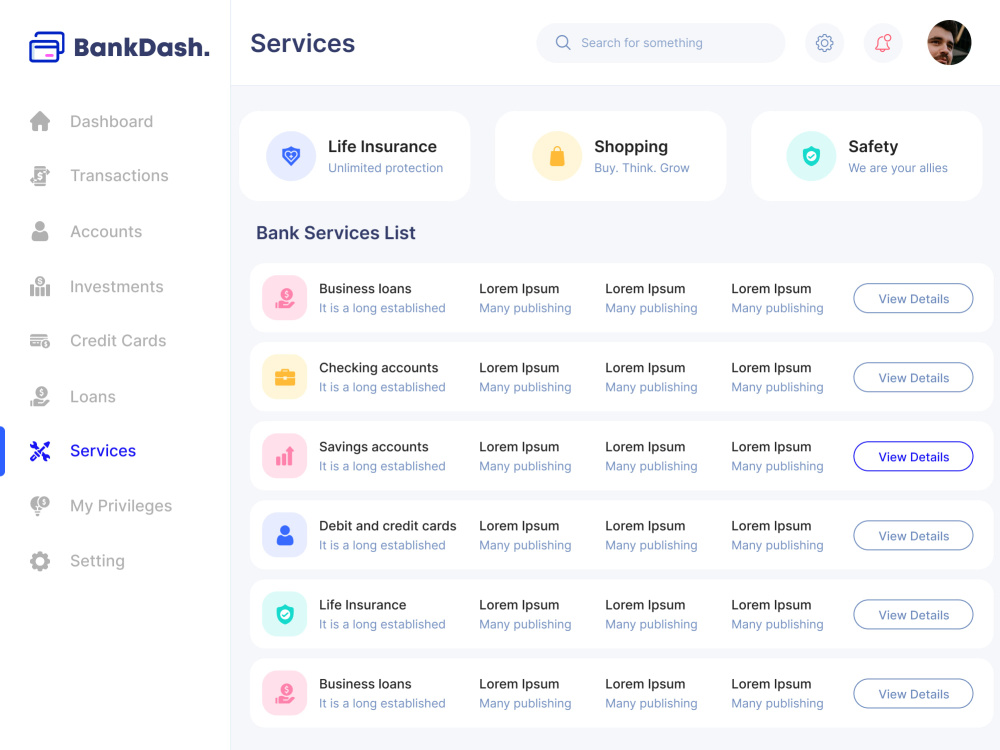The image size is (1000, 750).
Task: View Details for first Business loans row
Action: click(913, 298)
